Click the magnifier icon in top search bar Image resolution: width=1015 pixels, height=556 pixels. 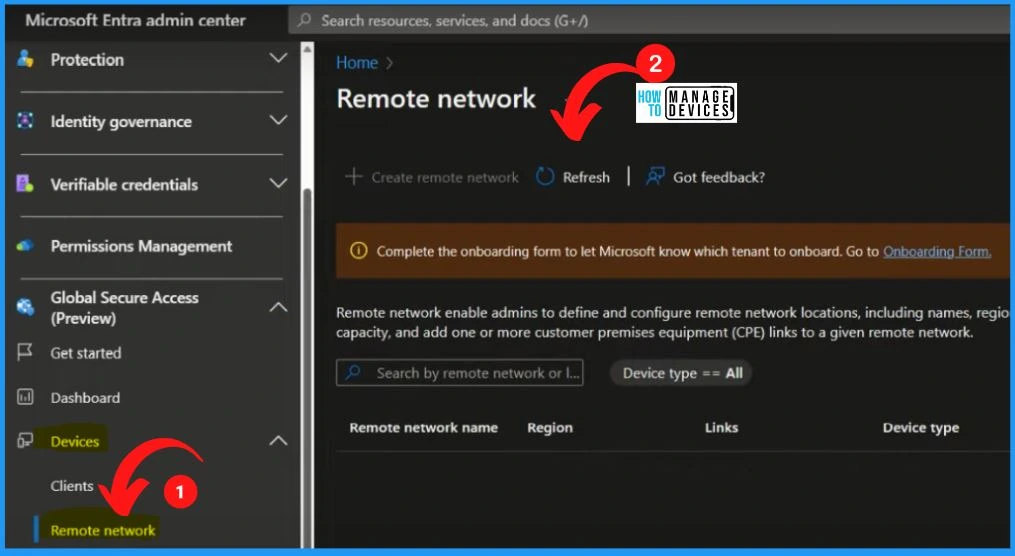point(304,20)
